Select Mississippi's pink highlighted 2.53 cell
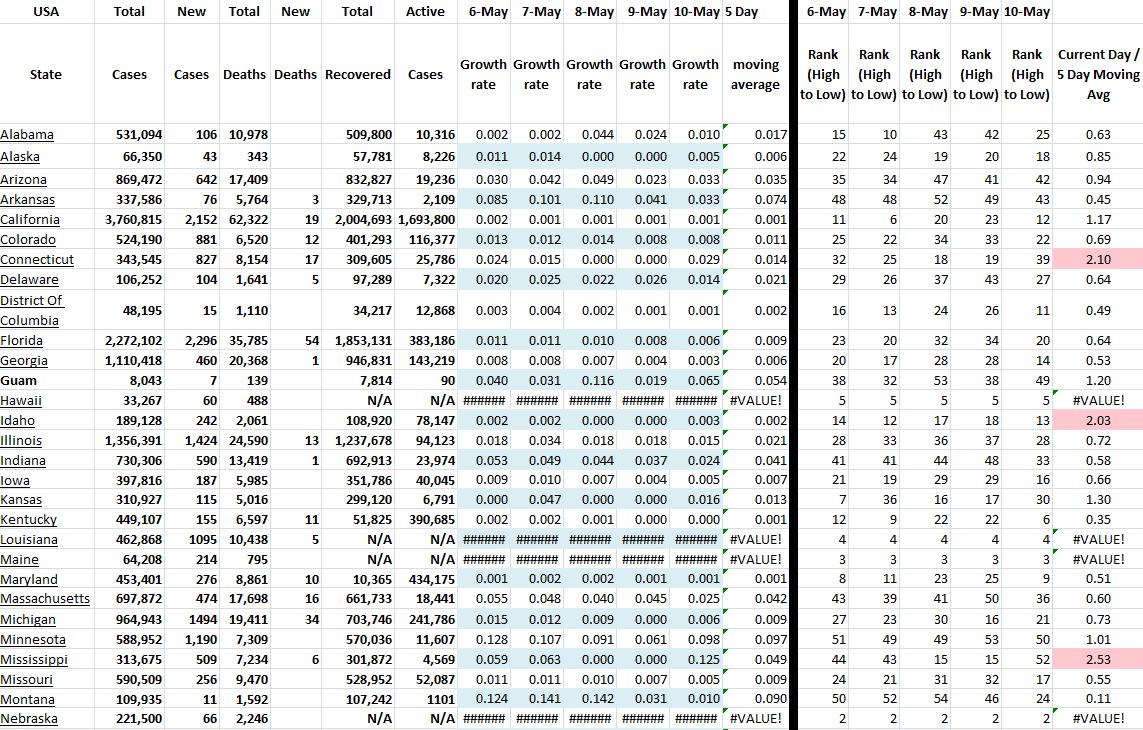Screen dimensions: 1143x730 (x=1097, y=660)
